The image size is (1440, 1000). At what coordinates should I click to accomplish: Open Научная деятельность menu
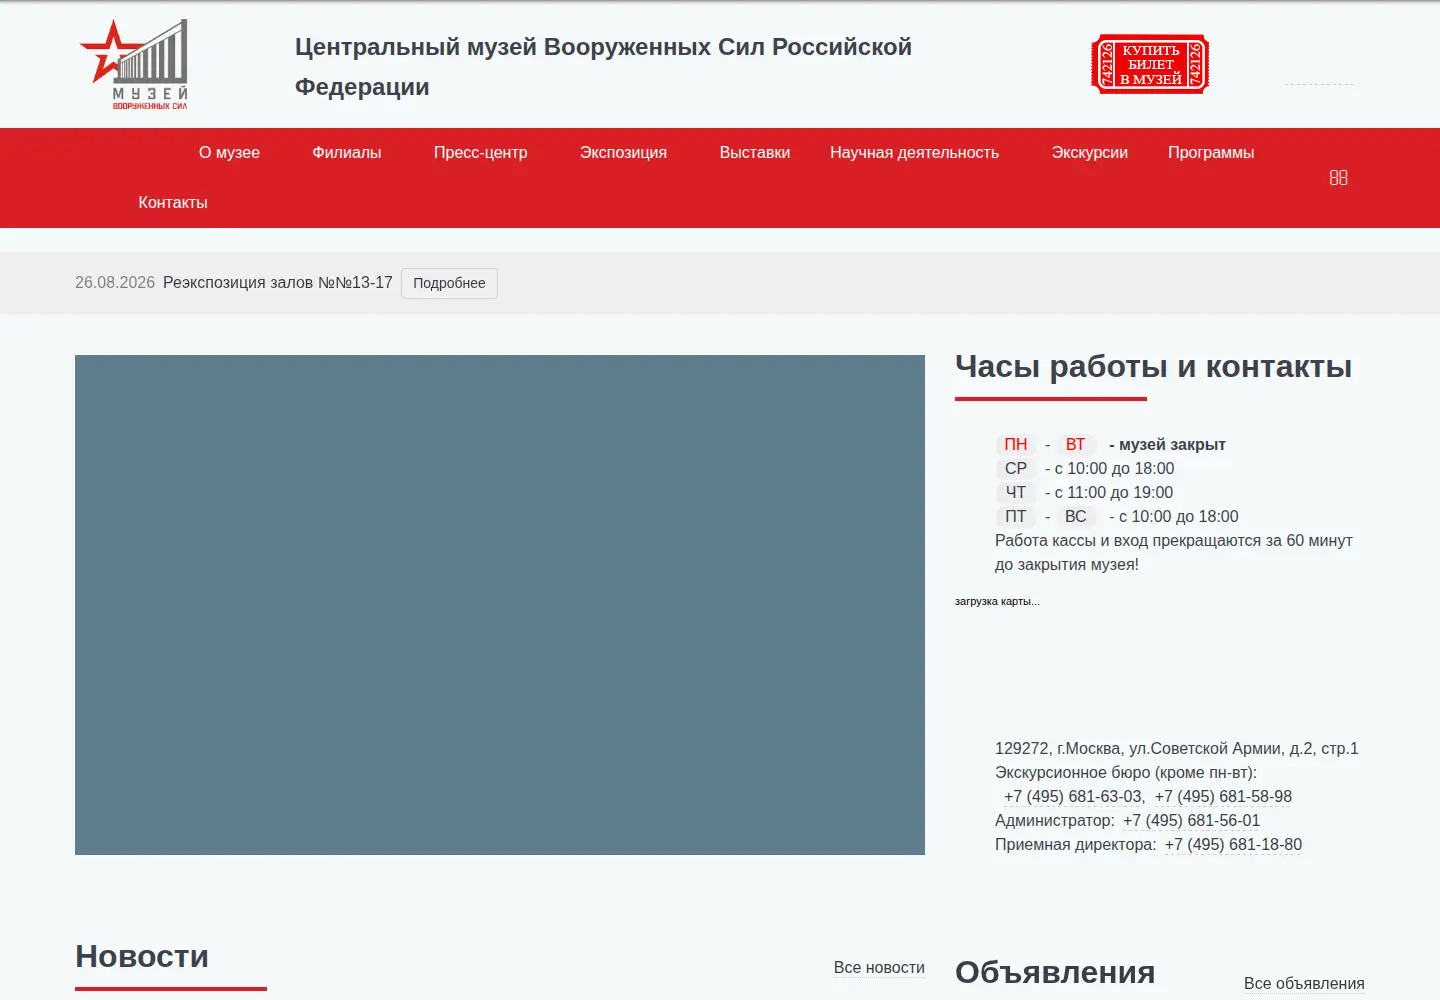point(914,153)
